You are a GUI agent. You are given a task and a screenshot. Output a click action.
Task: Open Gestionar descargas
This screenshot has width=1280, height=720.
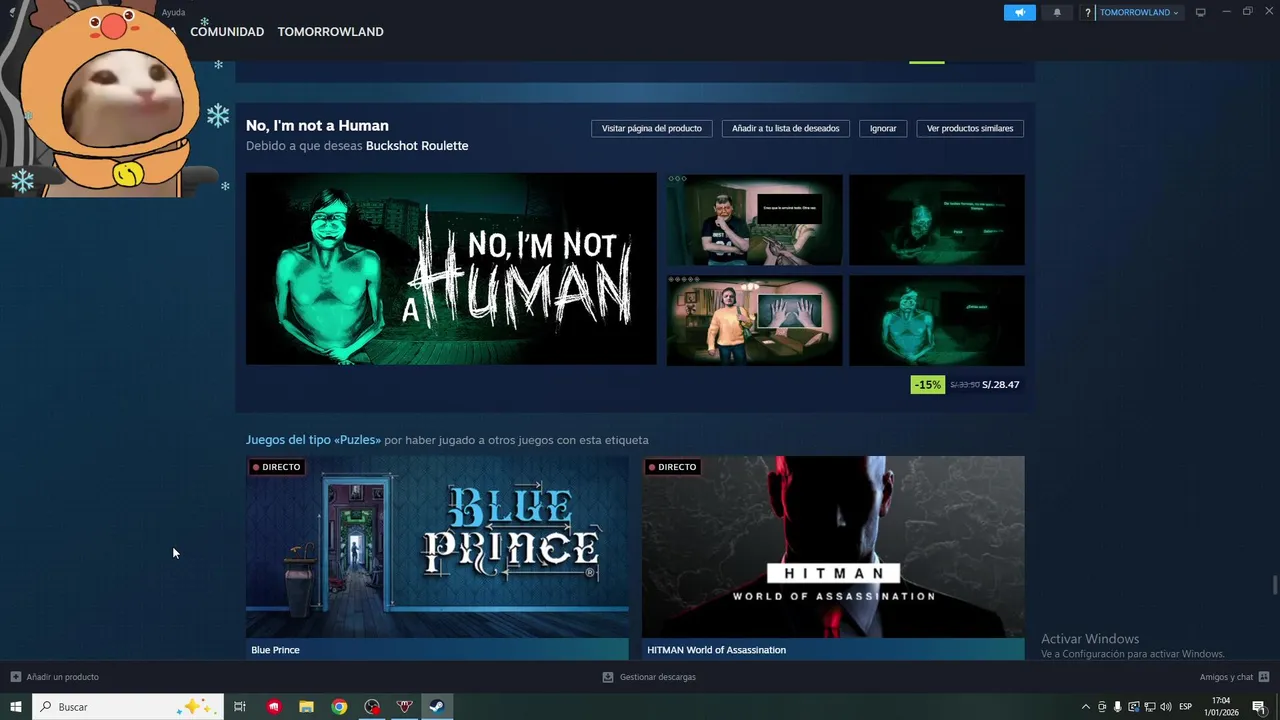649,677
